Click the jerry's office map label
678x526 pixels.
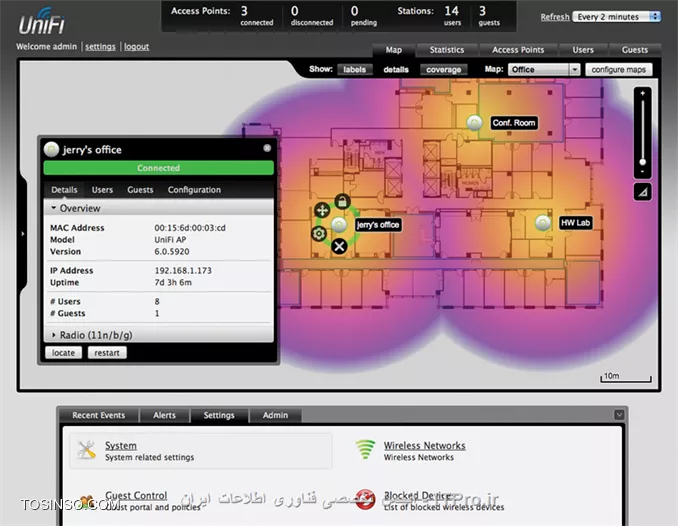pyautogui.click(x=377, y=225)
